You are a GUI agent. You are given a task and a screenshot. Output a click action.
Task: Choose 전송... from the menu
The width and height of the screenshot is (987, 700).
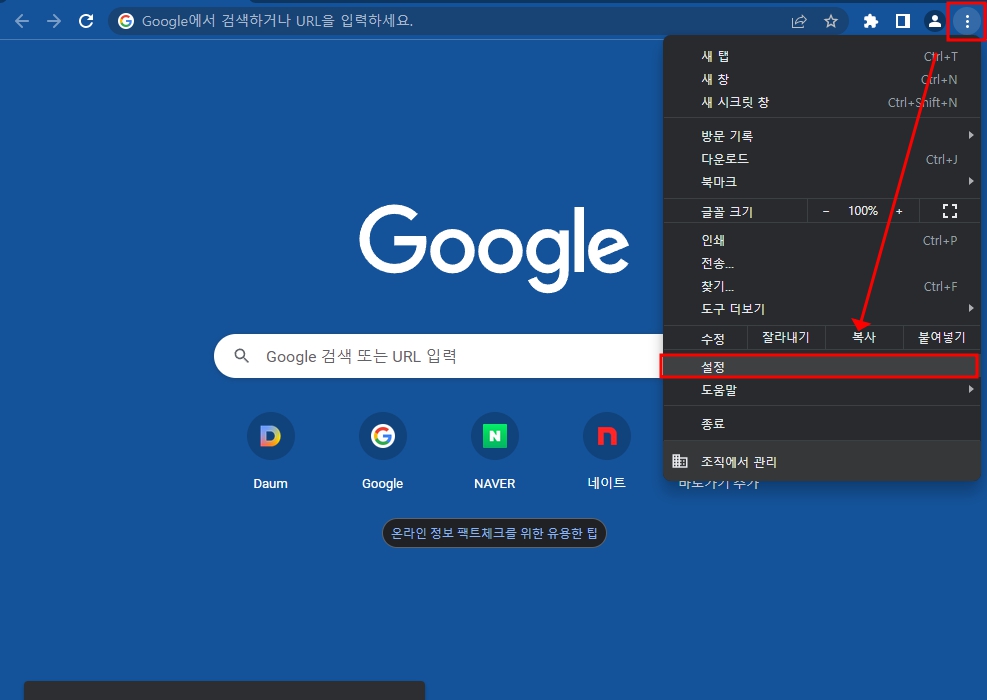click(822, 263)
